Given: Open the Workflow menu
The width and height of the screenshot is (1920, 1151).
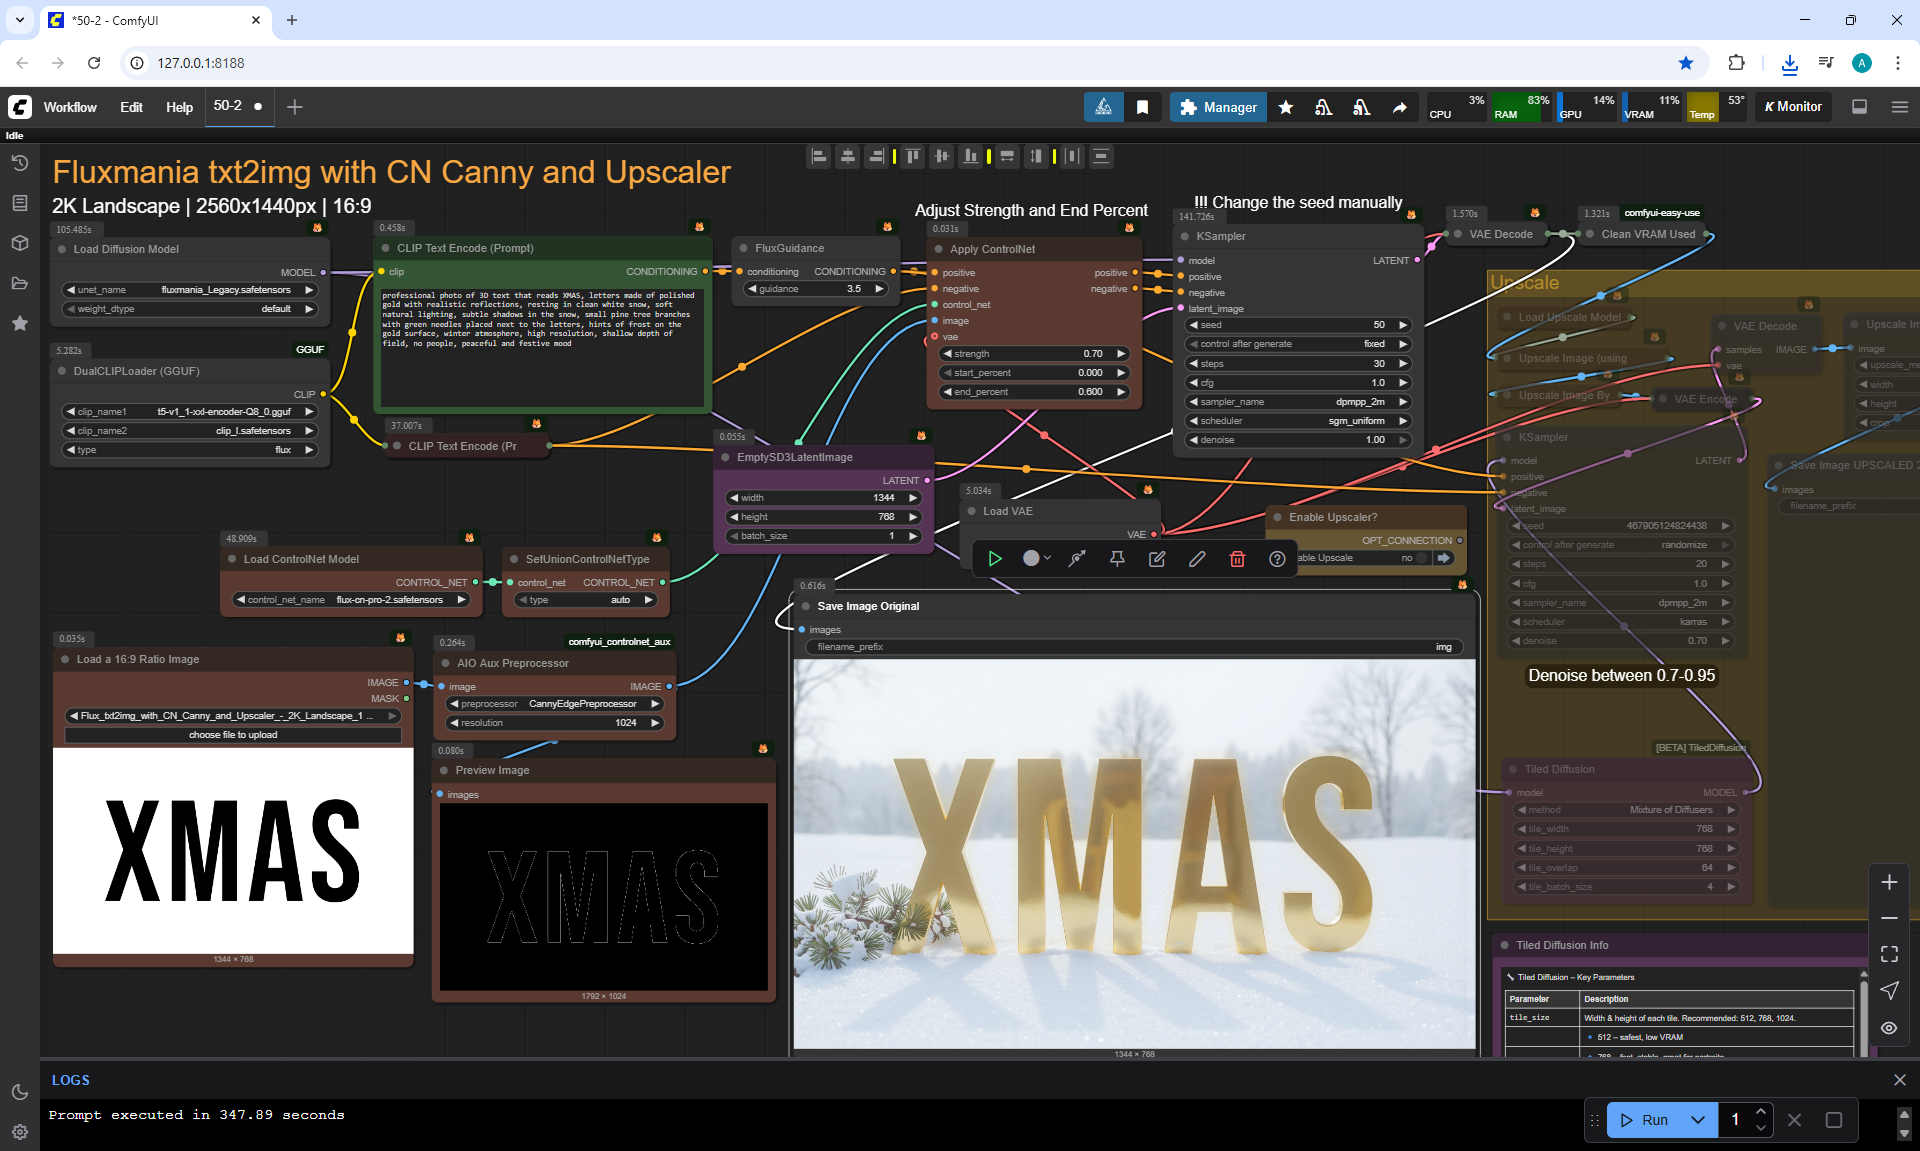Looking at the screenshot, I should click(70, 107).
